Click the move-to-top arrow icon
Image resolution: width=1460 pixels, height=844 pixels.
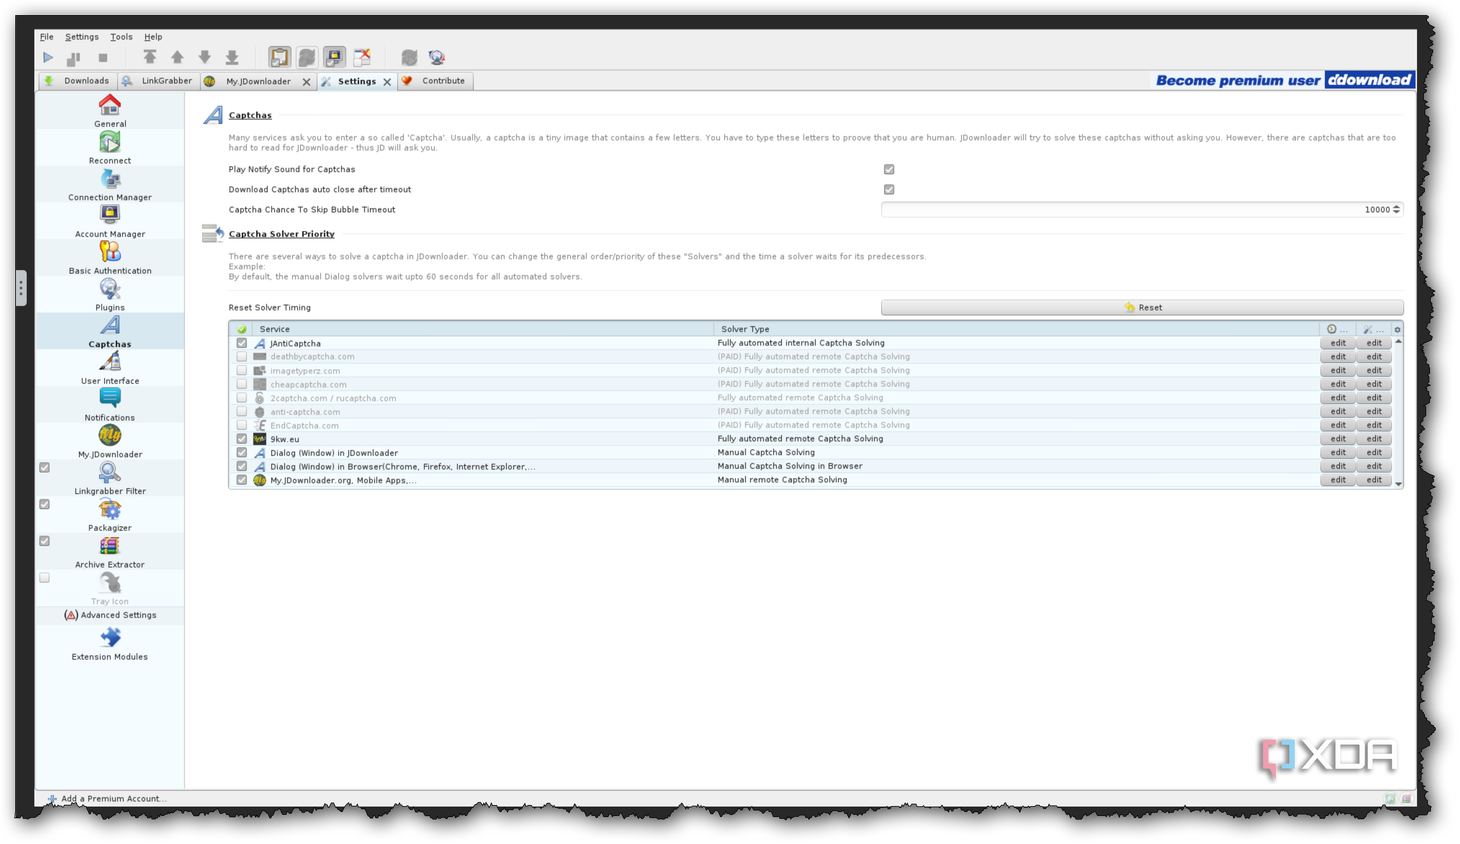(x=150, y=58)
